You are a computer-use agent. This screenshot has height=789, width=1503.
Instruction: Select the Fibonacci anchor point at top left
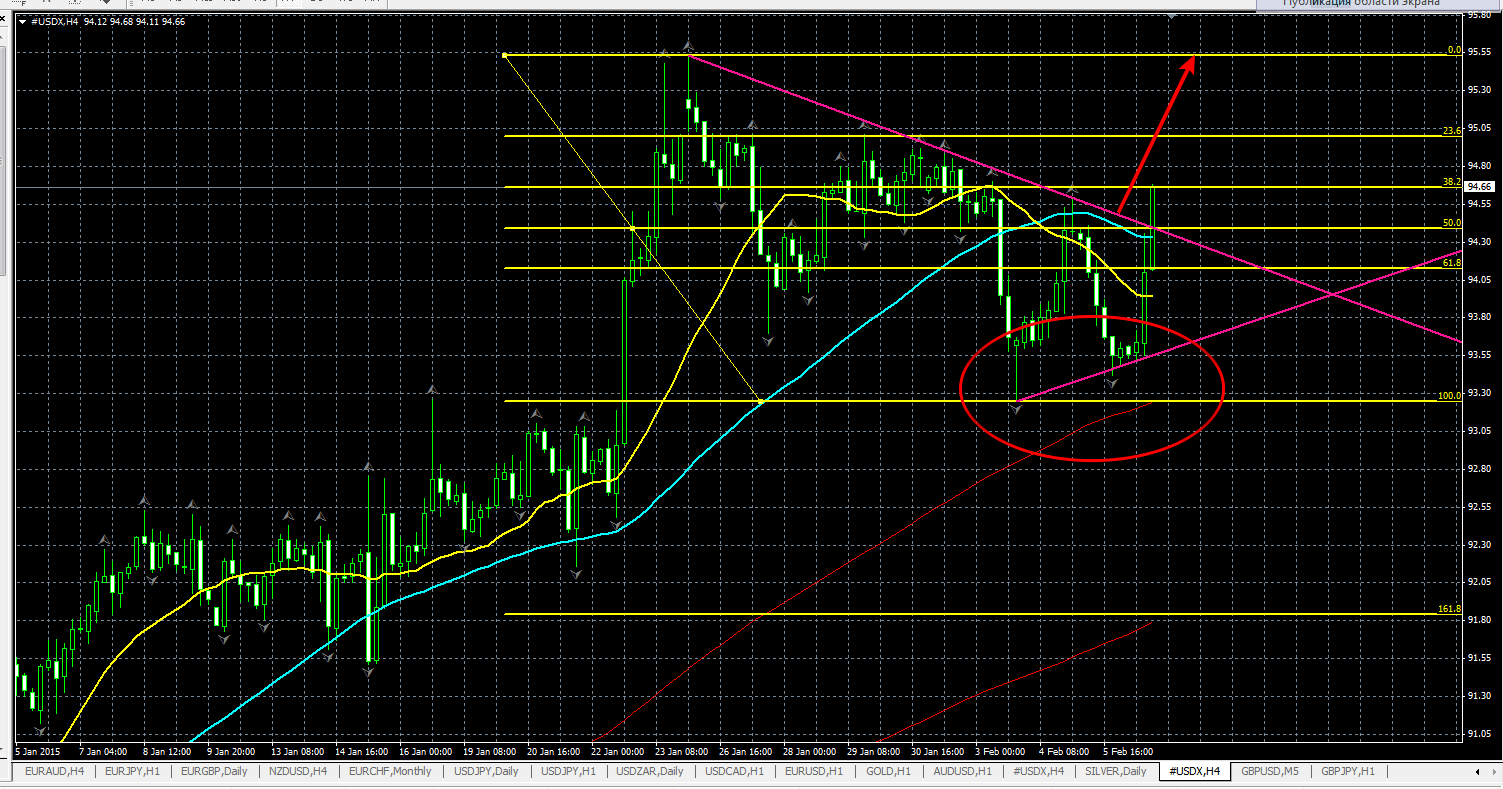pyautogui.click(x=505, y=55)
